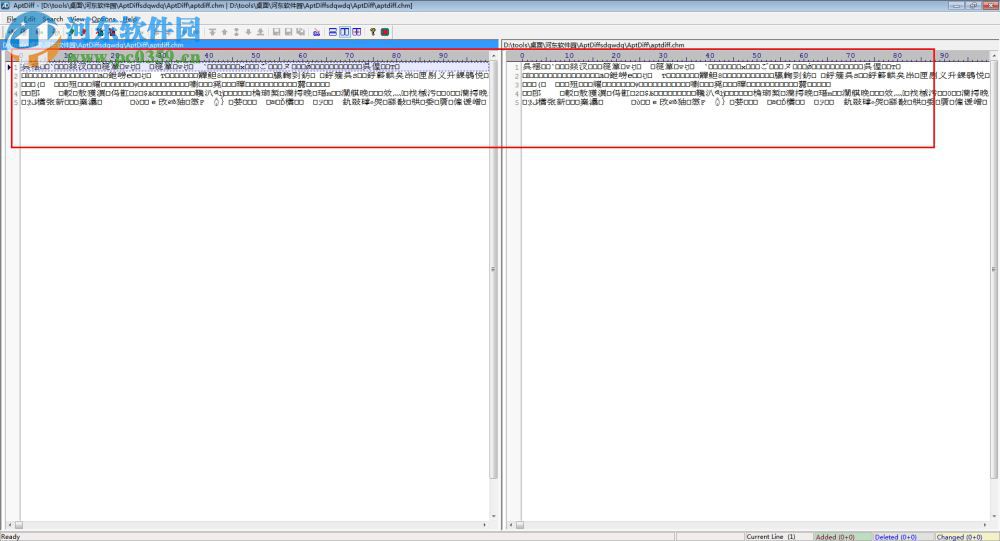Switch to vertical split layout icon

pyautogui.click(x=345, y=32)
